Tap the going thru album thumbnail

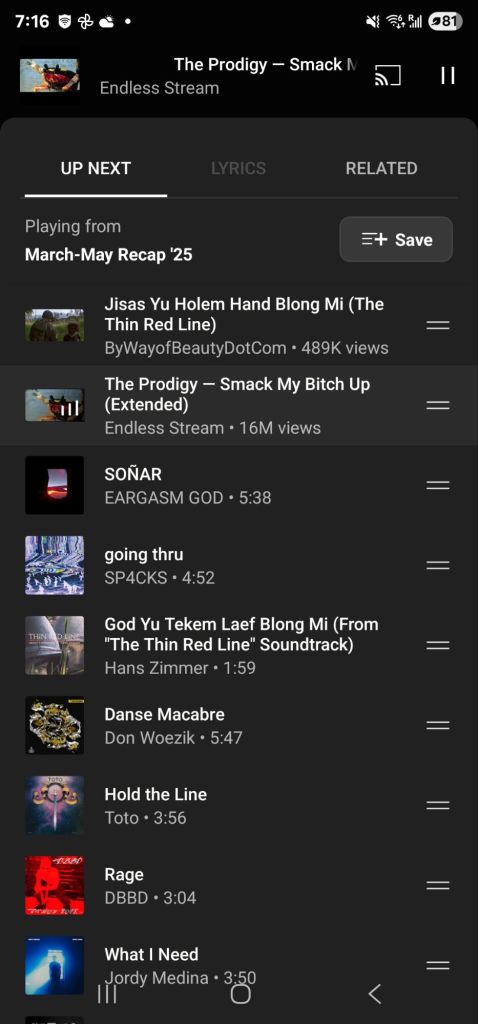(x=54, y=565)
